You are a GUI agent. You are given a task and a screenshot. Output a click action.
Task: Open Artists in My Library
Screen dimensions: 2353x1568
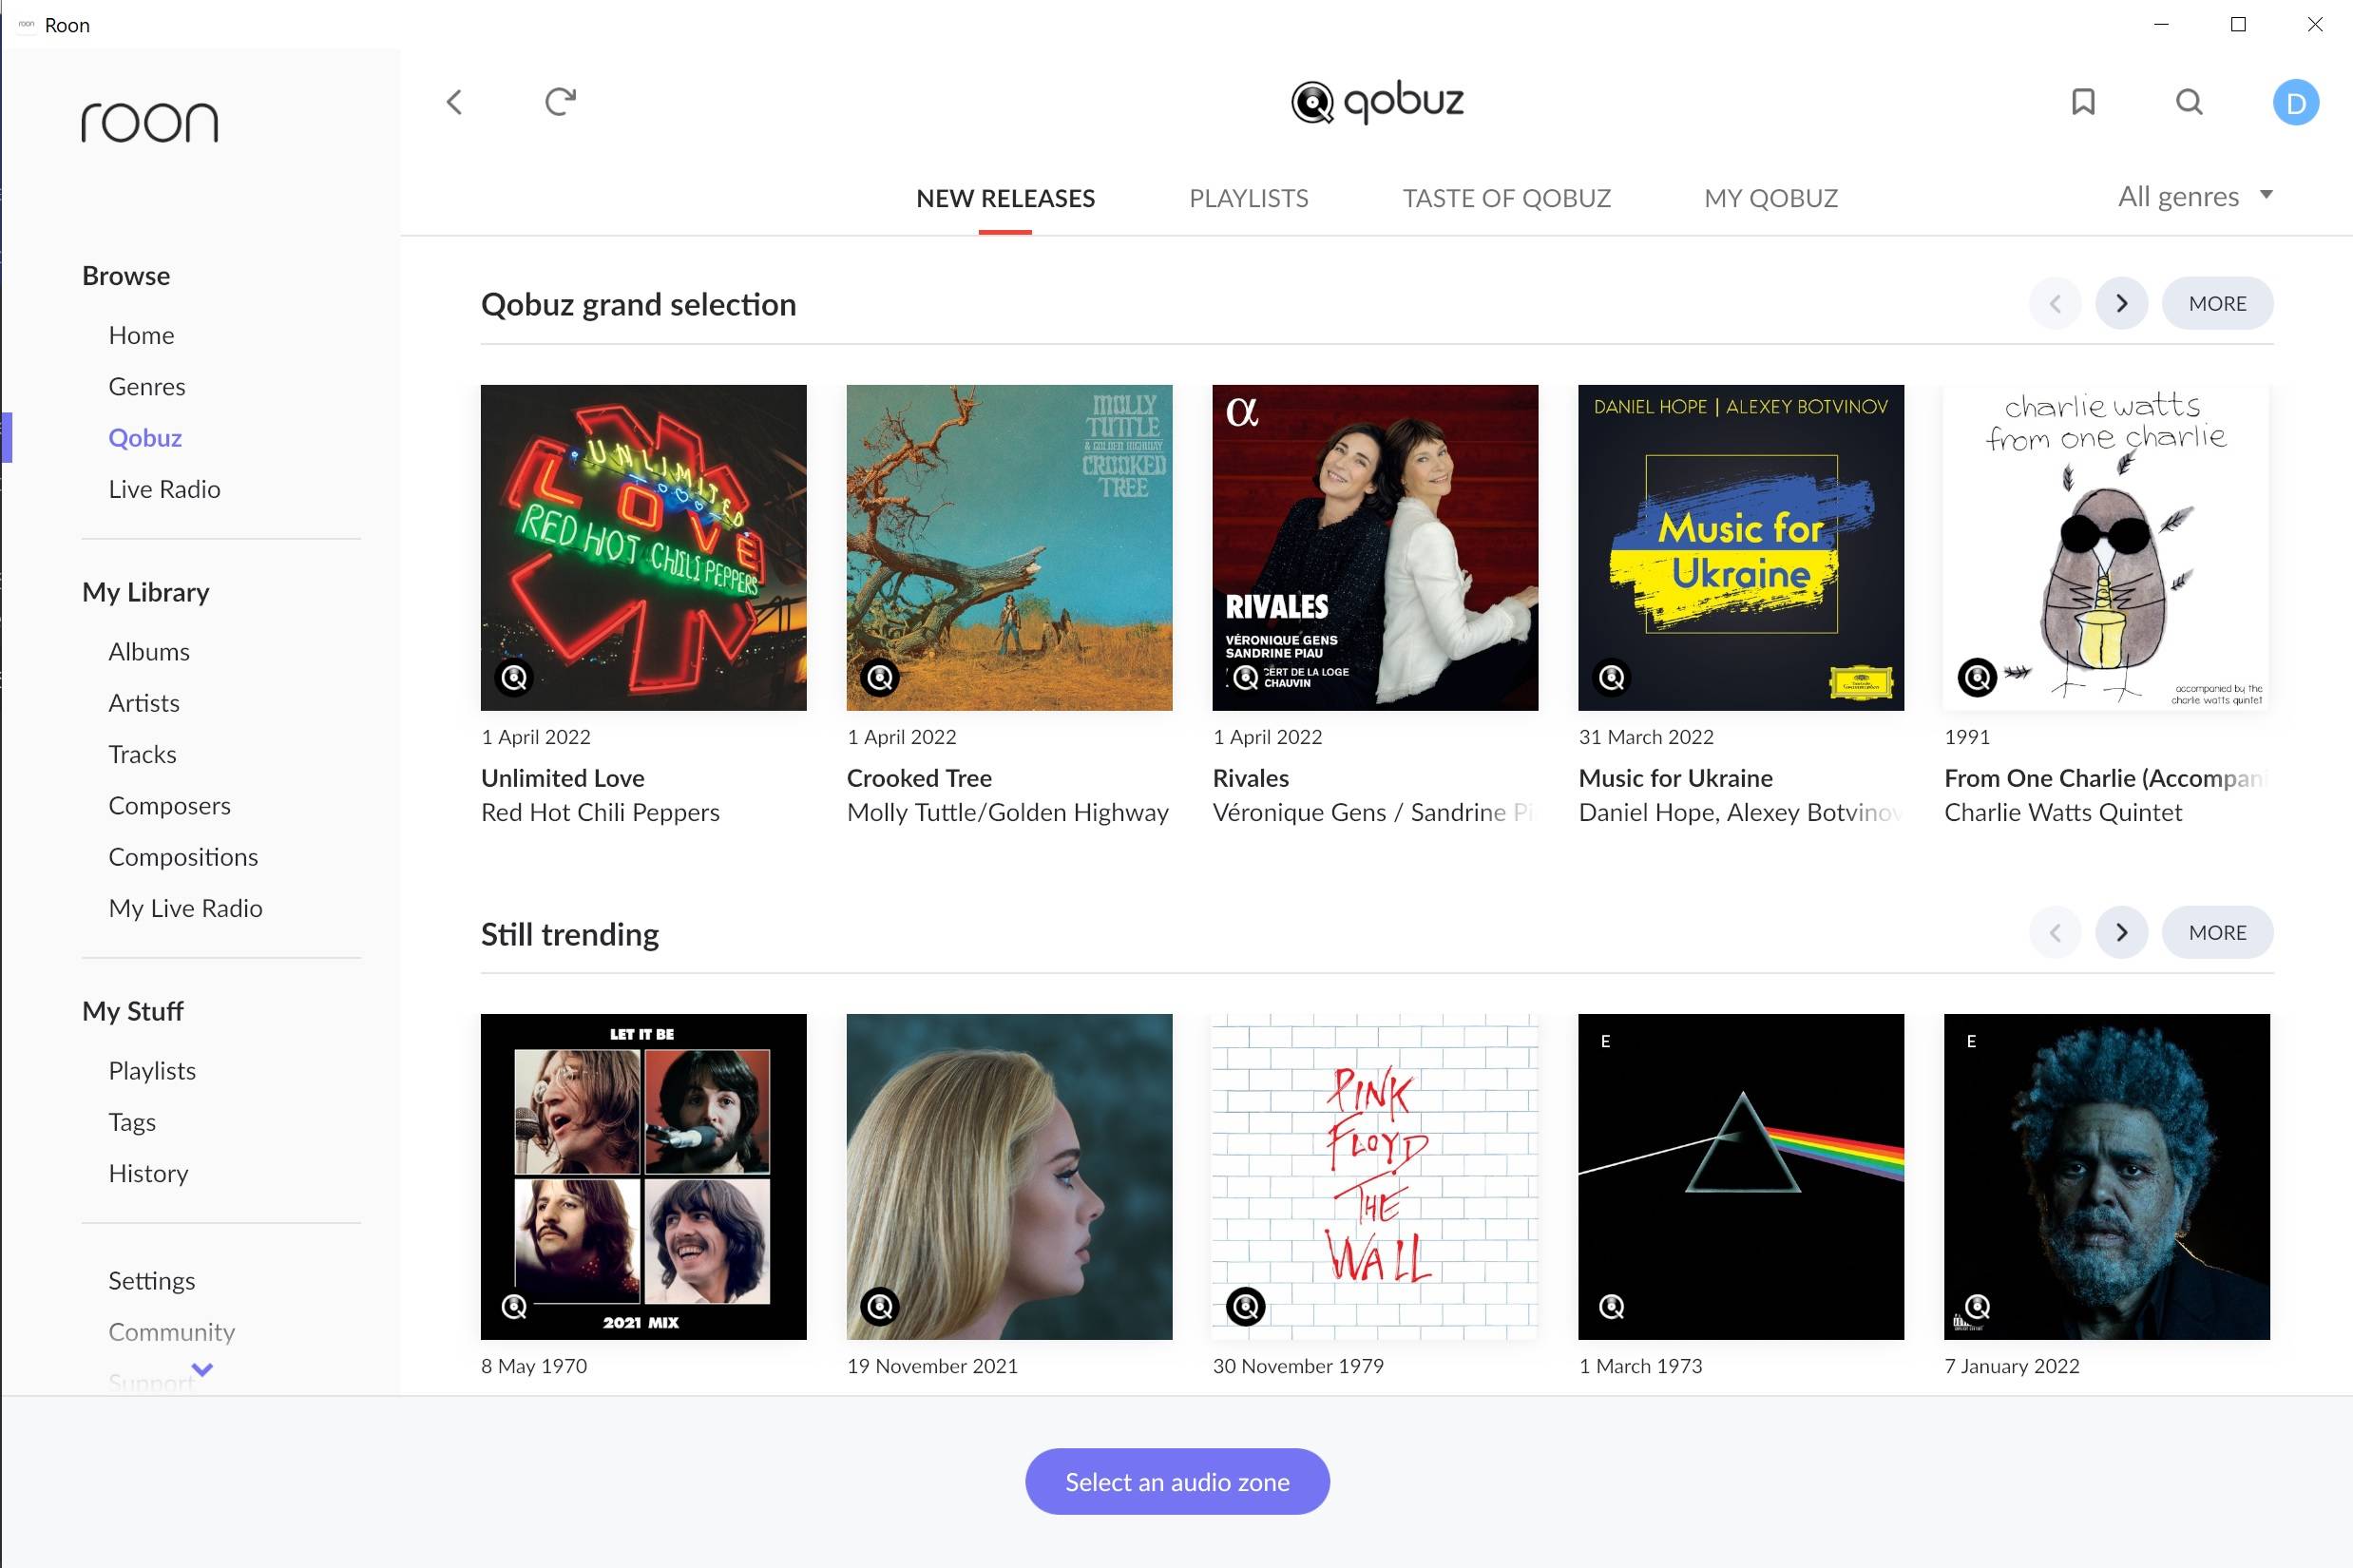[144, 703]
